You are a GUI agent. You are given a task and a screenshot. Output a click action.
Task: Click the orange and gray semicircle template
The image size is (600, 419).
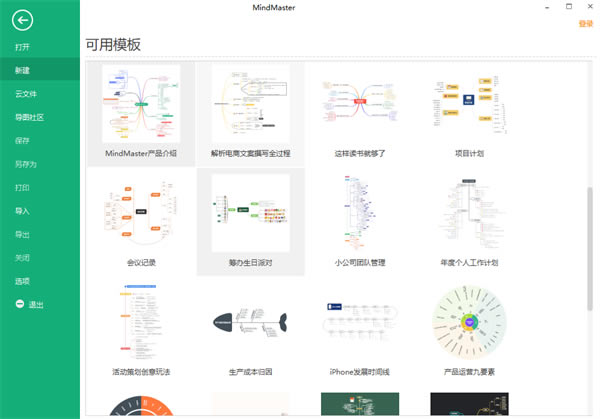click(x=141, y=404)
